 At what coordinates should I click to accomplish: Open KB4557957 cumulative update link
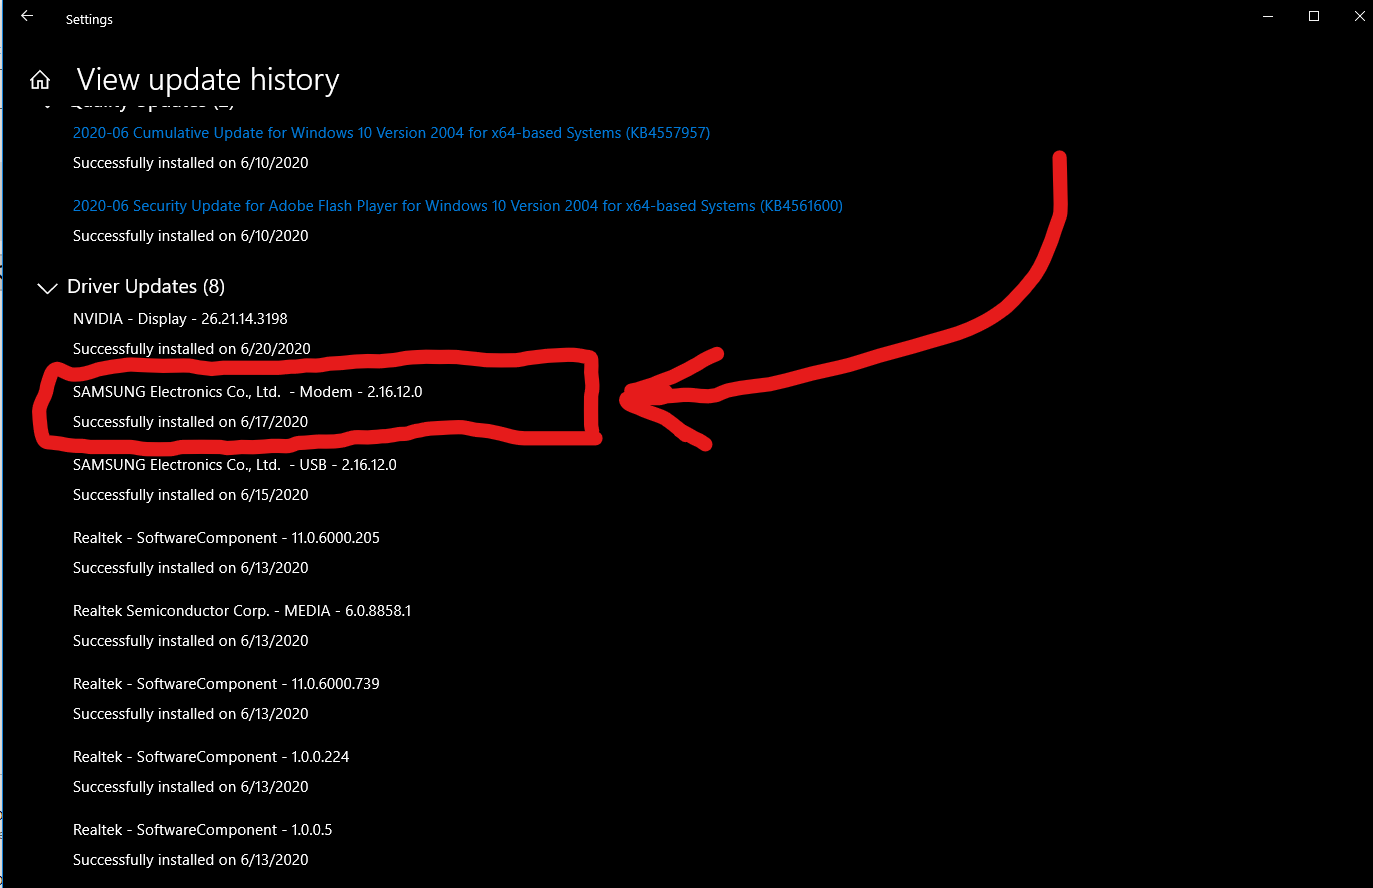coord(391,133)
